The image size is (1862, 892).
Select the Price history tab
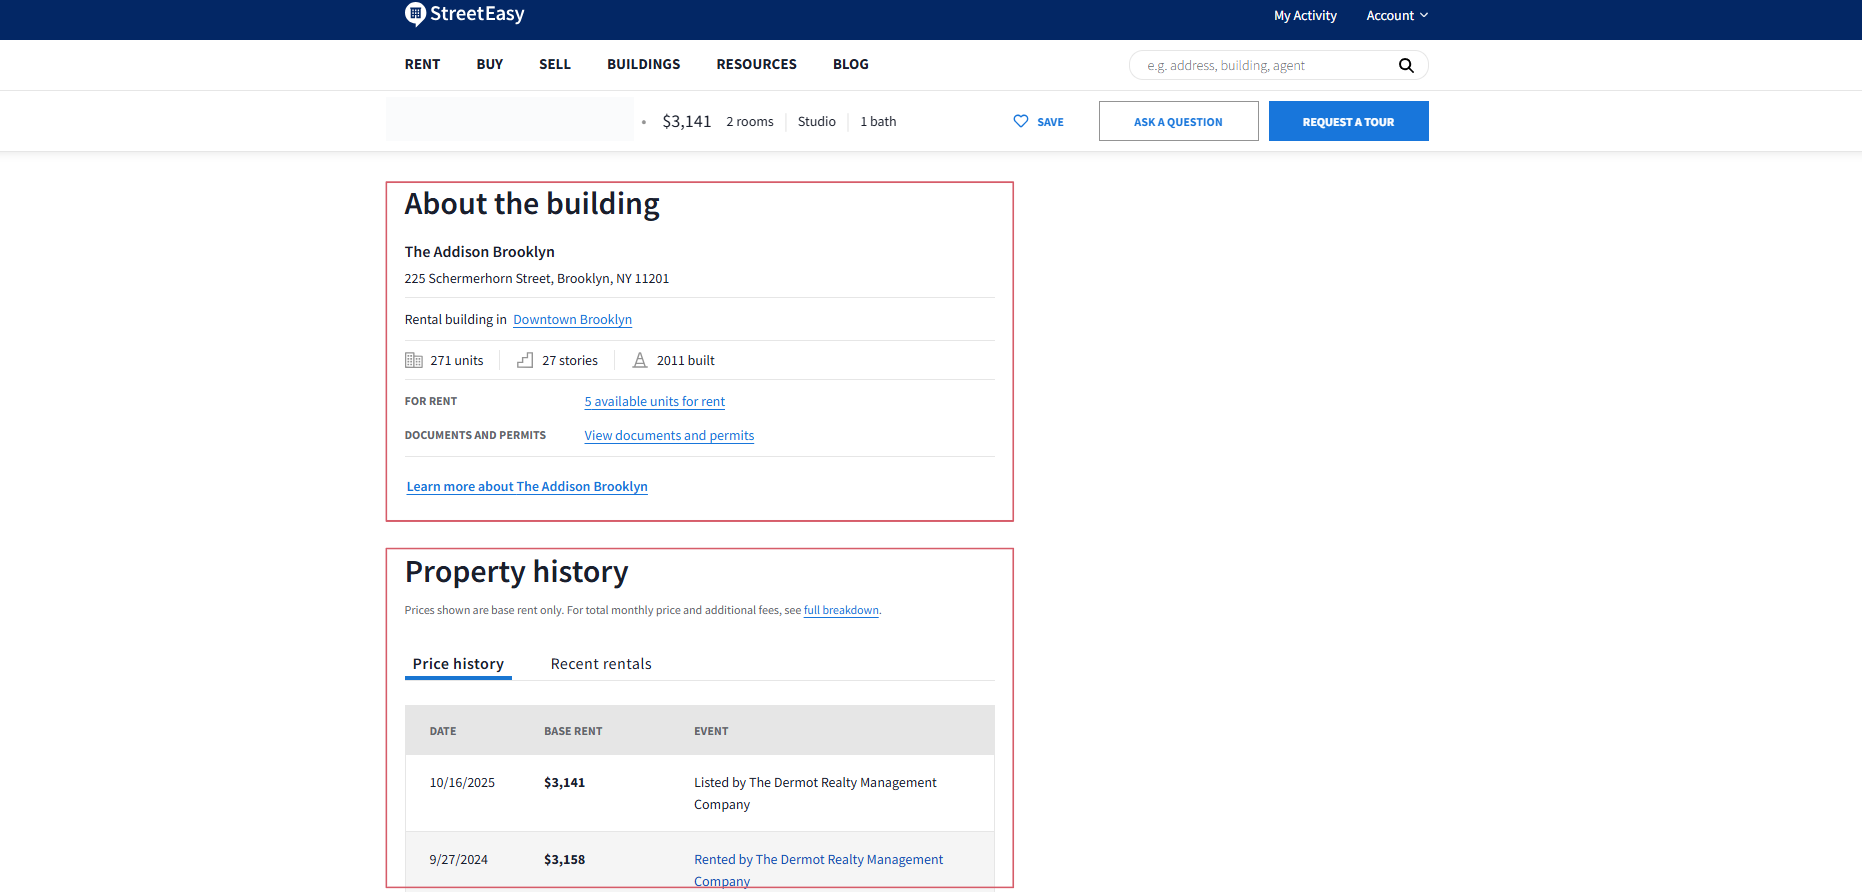458,664
